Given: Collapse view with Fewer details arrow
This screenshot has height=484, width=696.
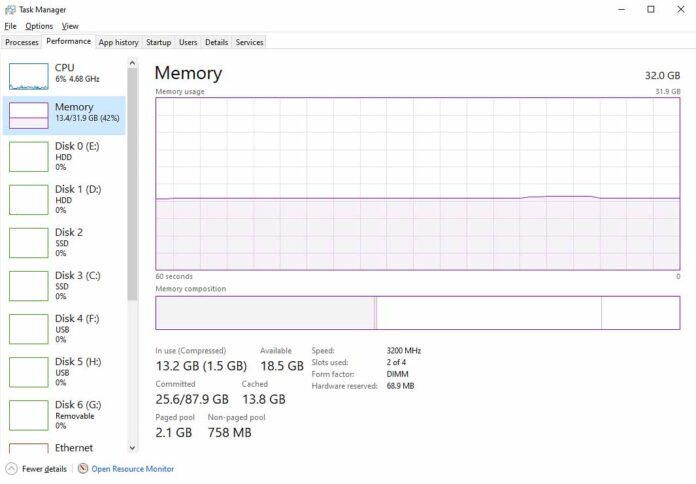Looking at the screenshot, I should (x=11, y=468).
